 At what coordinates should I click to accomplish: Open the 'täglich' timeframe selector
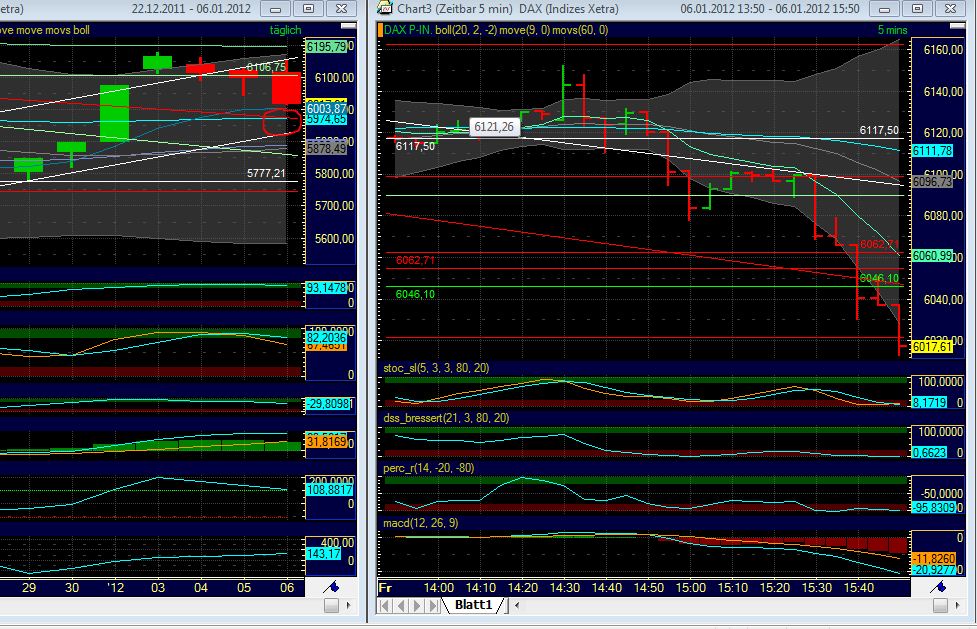point(287,29)
